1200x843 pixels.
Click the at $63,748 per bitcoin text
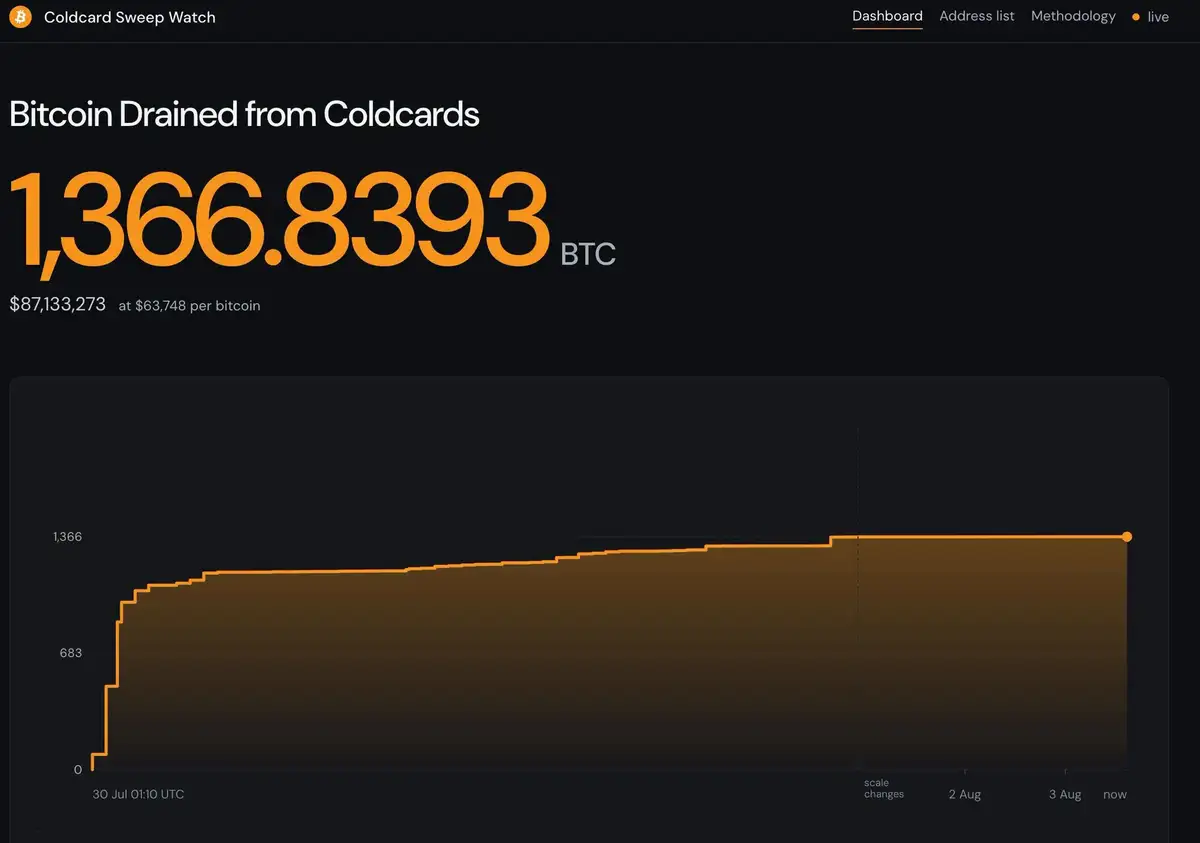(x=189, y=306)
